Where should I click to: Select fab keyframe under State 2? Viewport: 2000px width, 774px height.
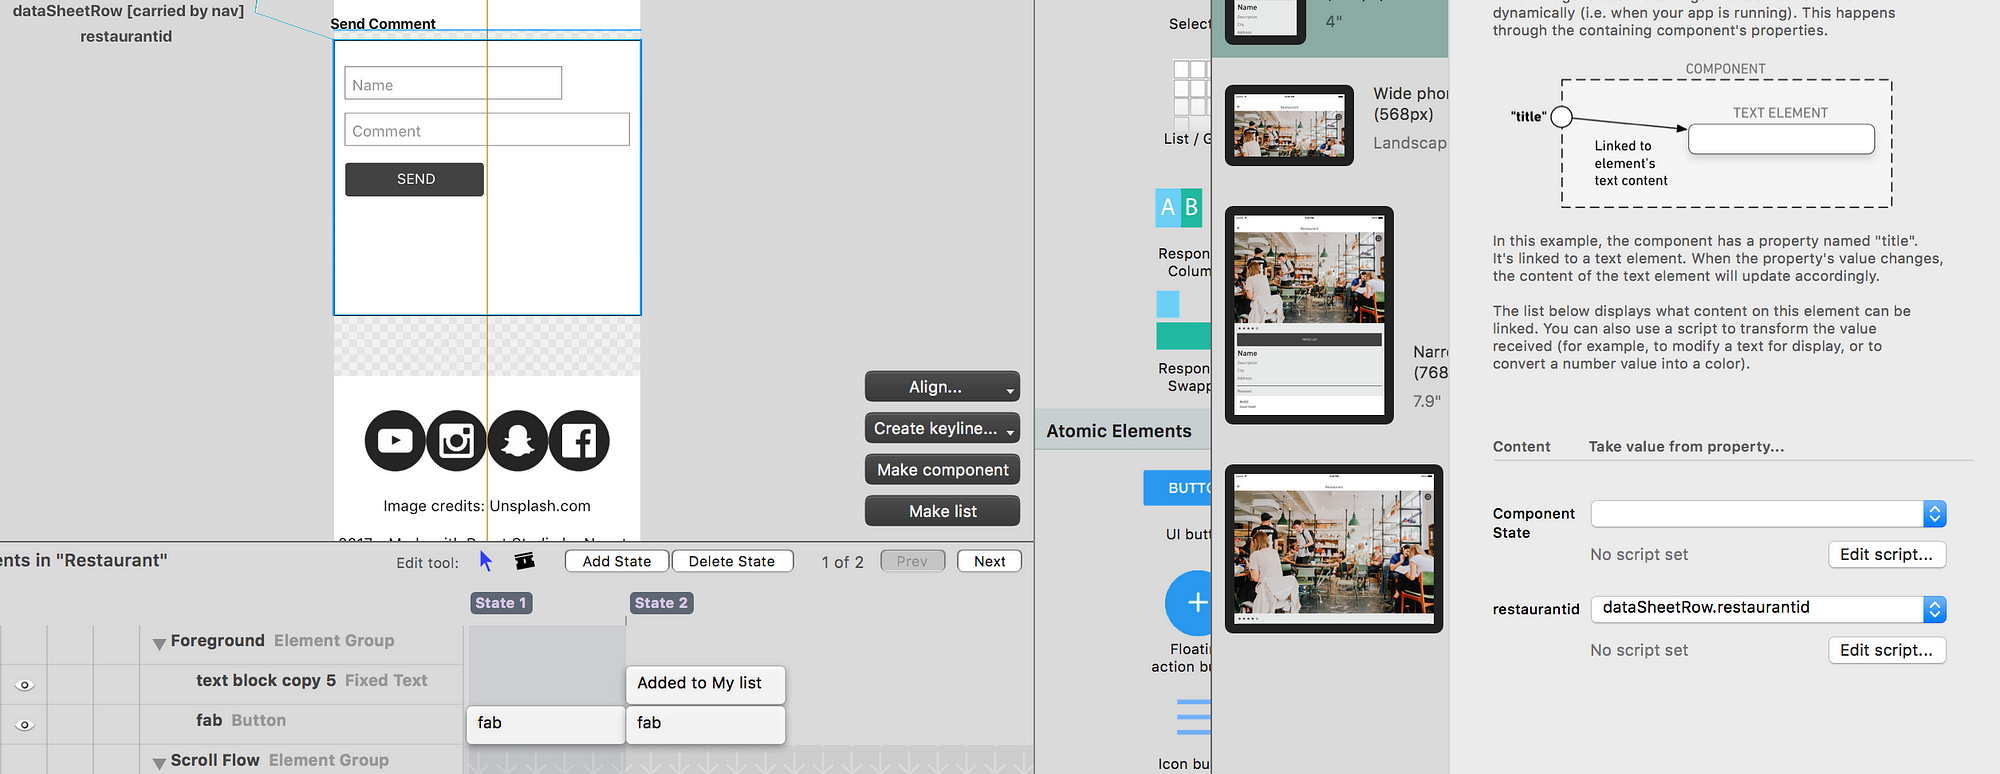(705, 724)
